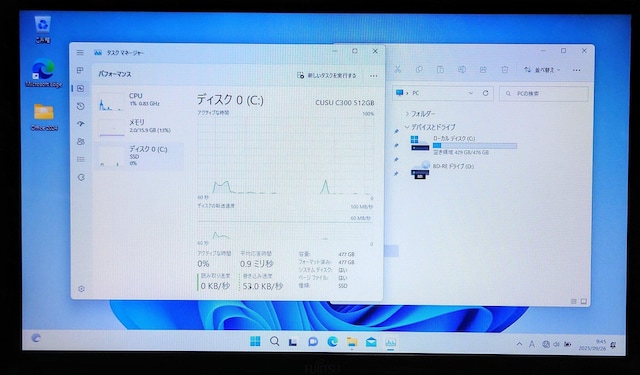
Task: Click Local Disk C usage bar
Action: point(475,146)
